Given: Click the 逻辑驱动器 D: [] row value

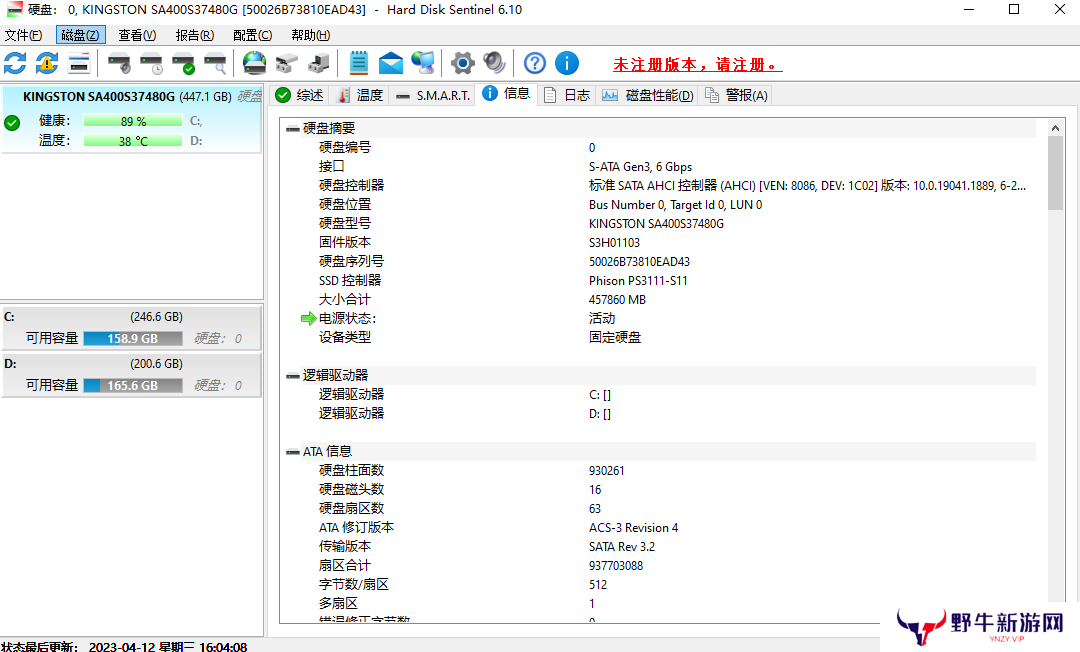Looking at the screenshot, I should point(599,414).
